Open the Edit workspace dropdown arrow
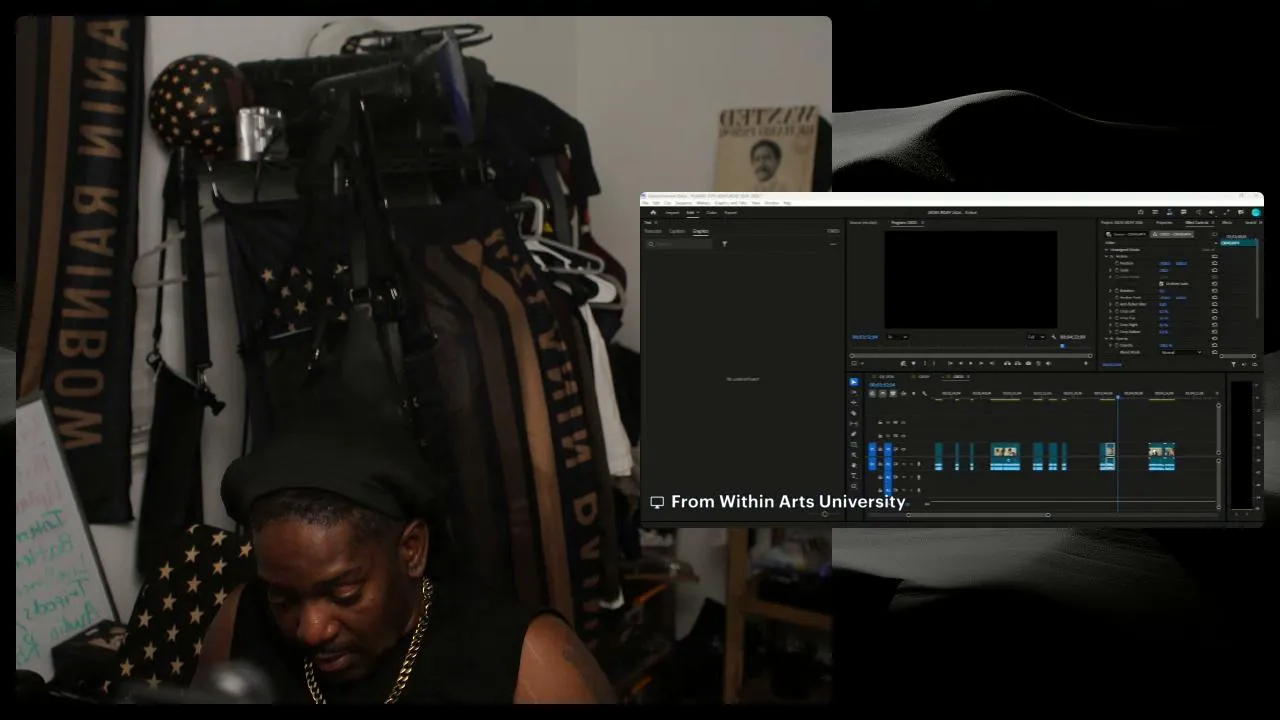This screenshot has height=720, width=1280. [x=698, y=212]
